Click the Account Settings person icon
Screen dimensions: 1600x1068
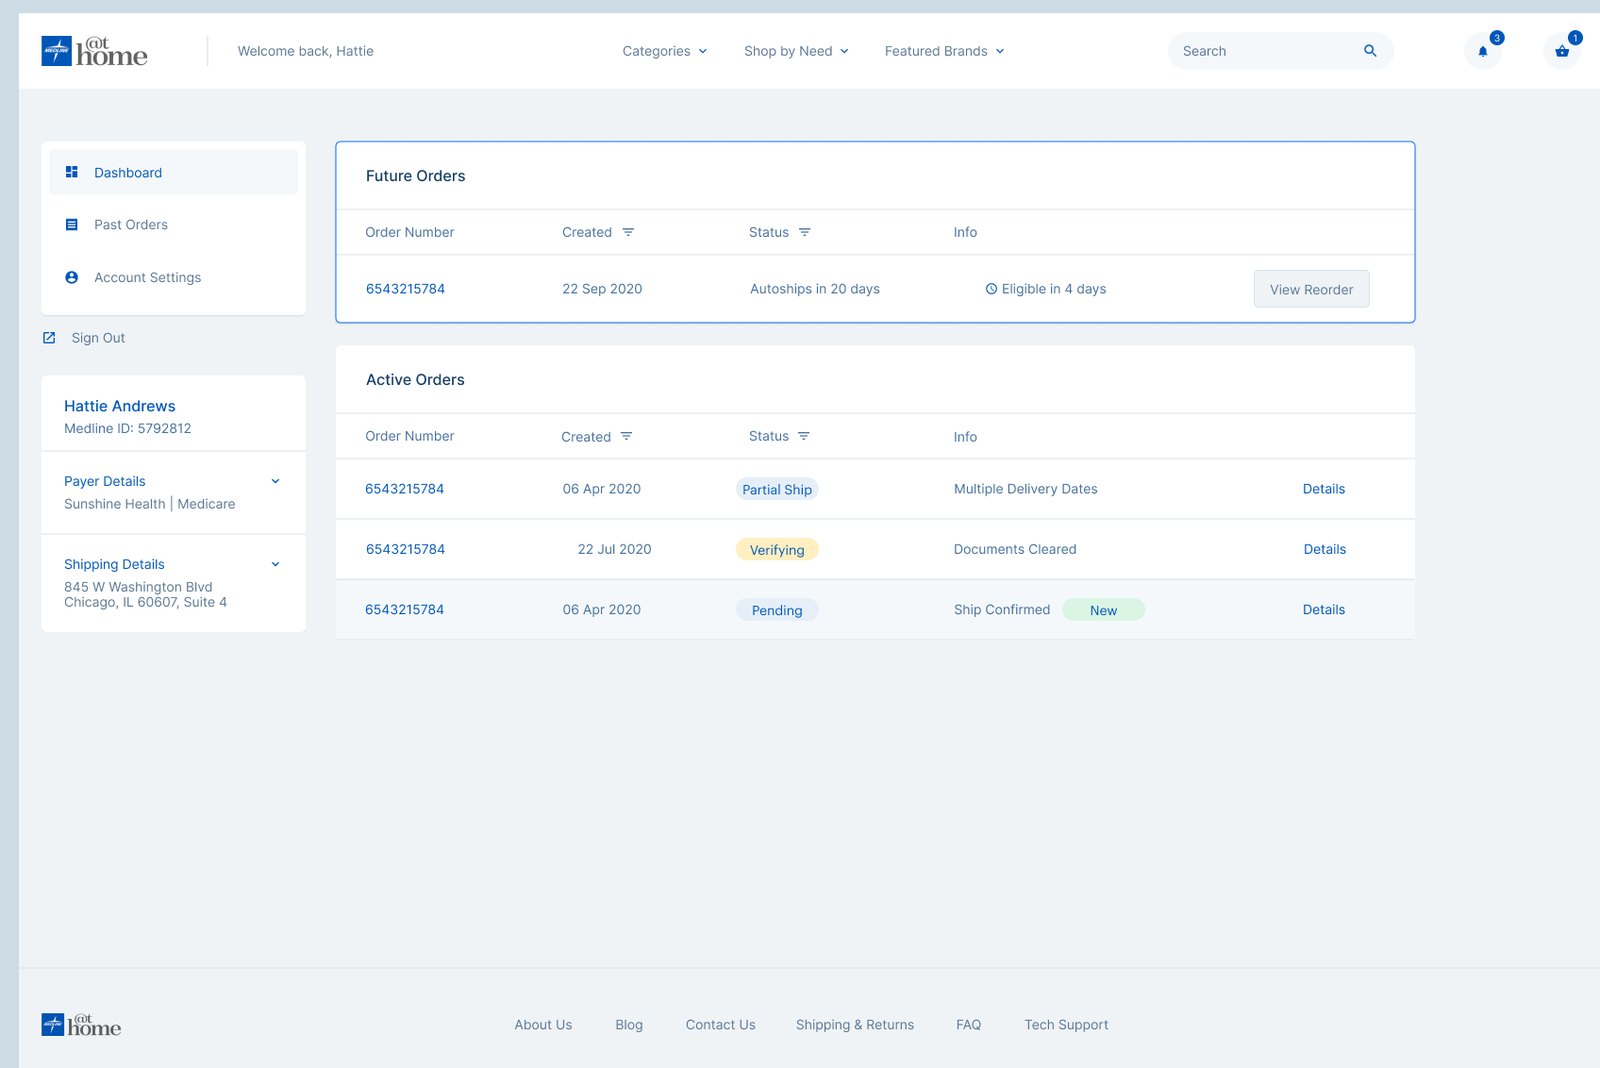click(x=71, y=277)
